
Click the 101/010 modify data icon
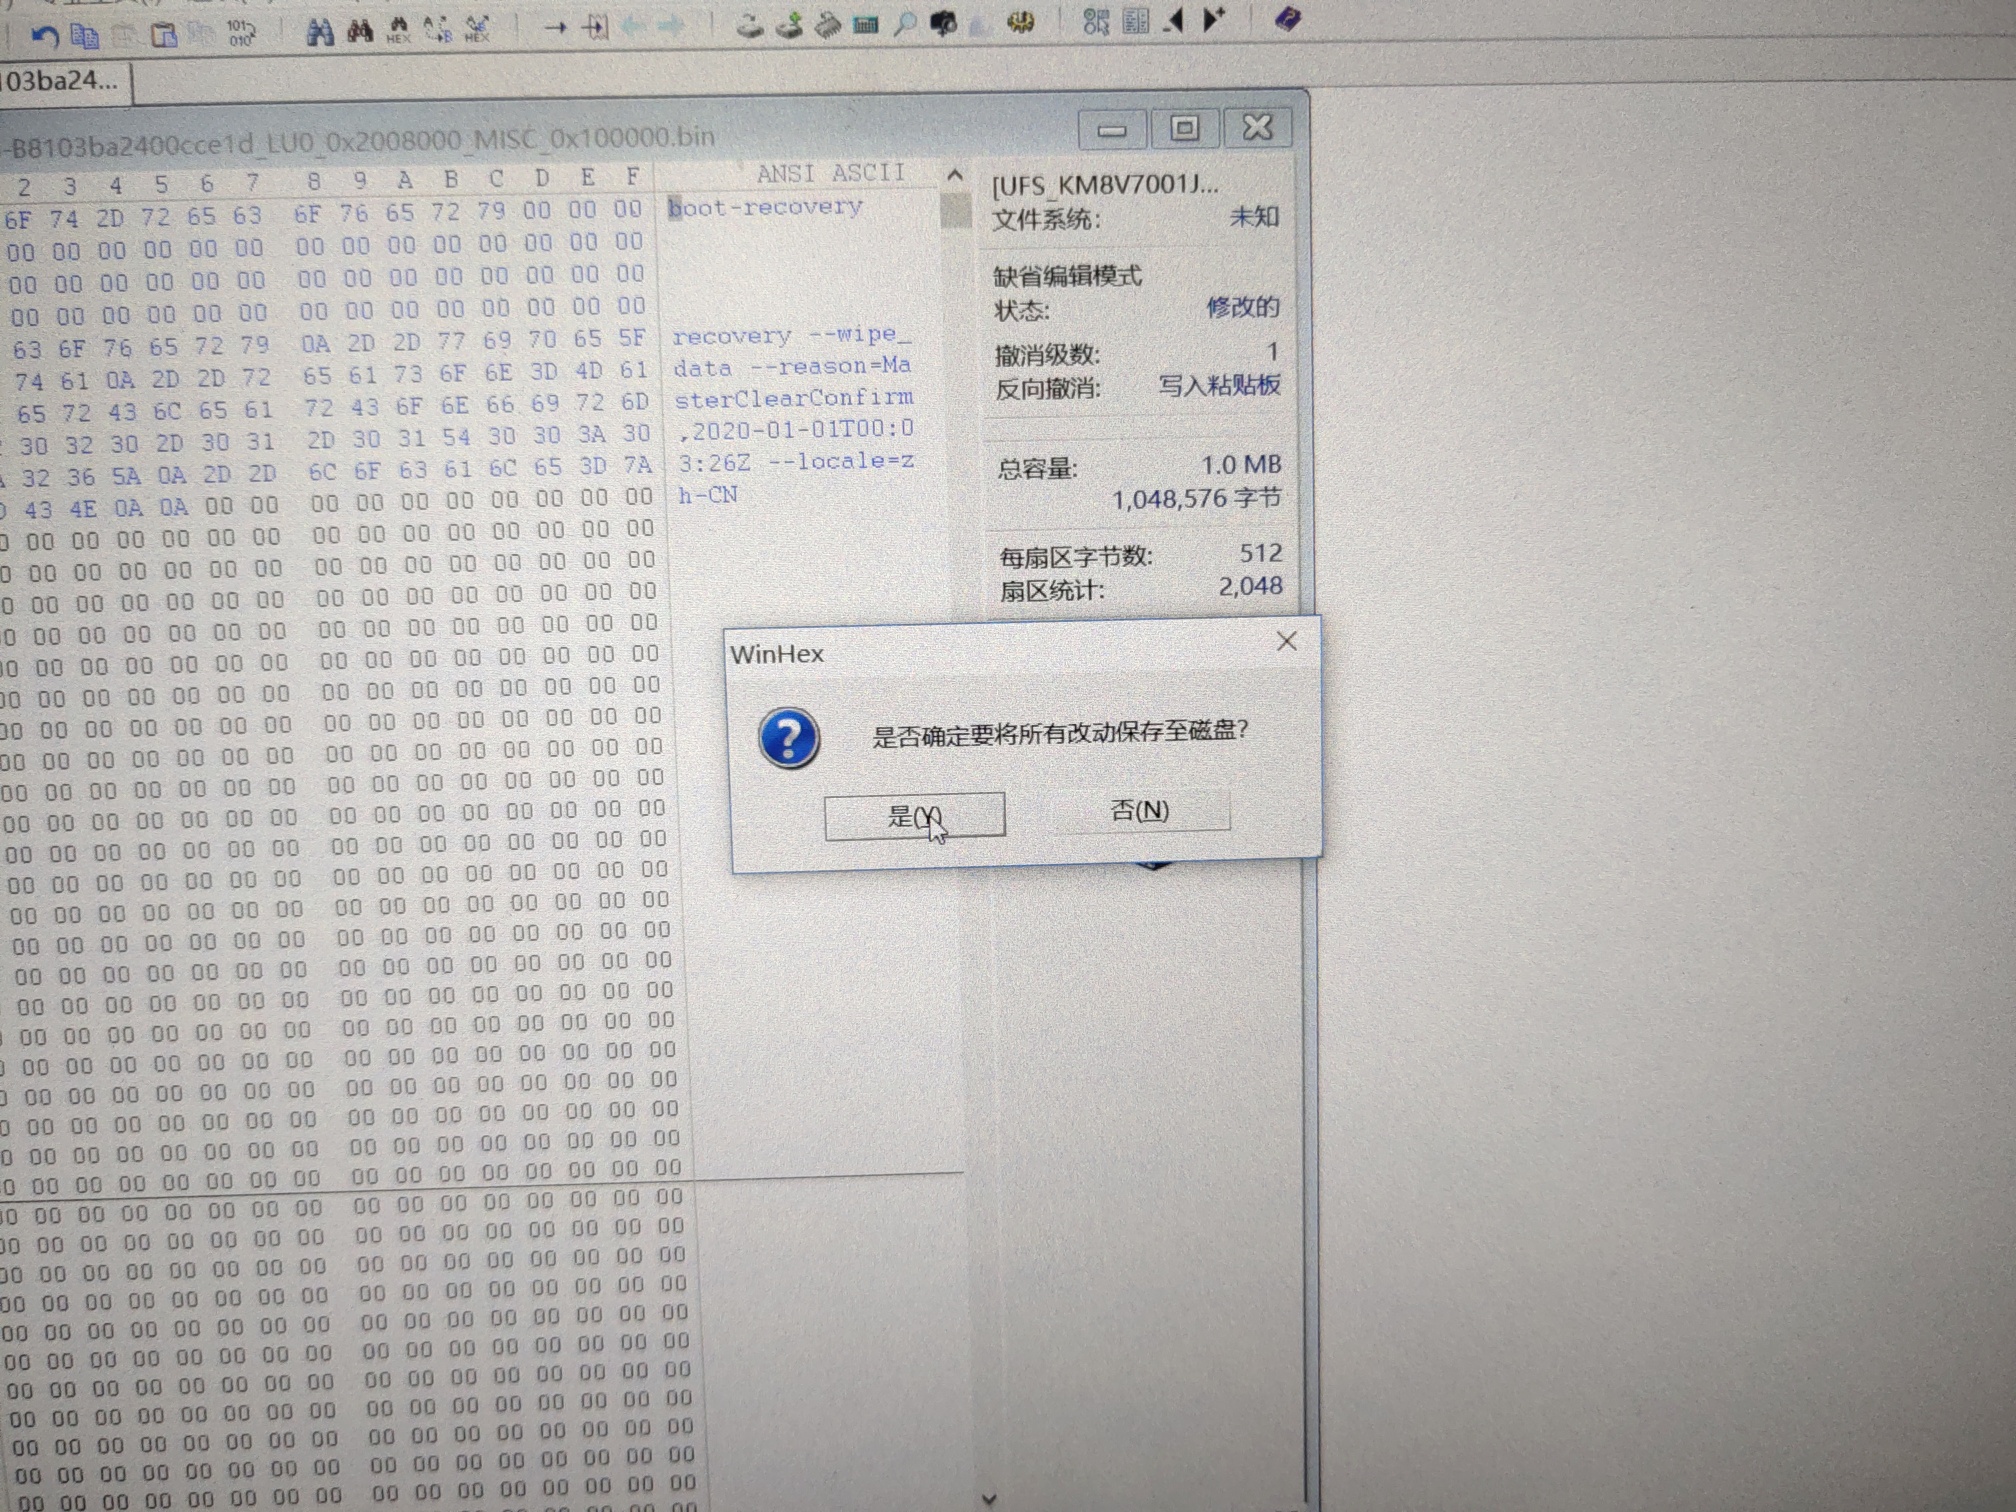click(241, 33)
